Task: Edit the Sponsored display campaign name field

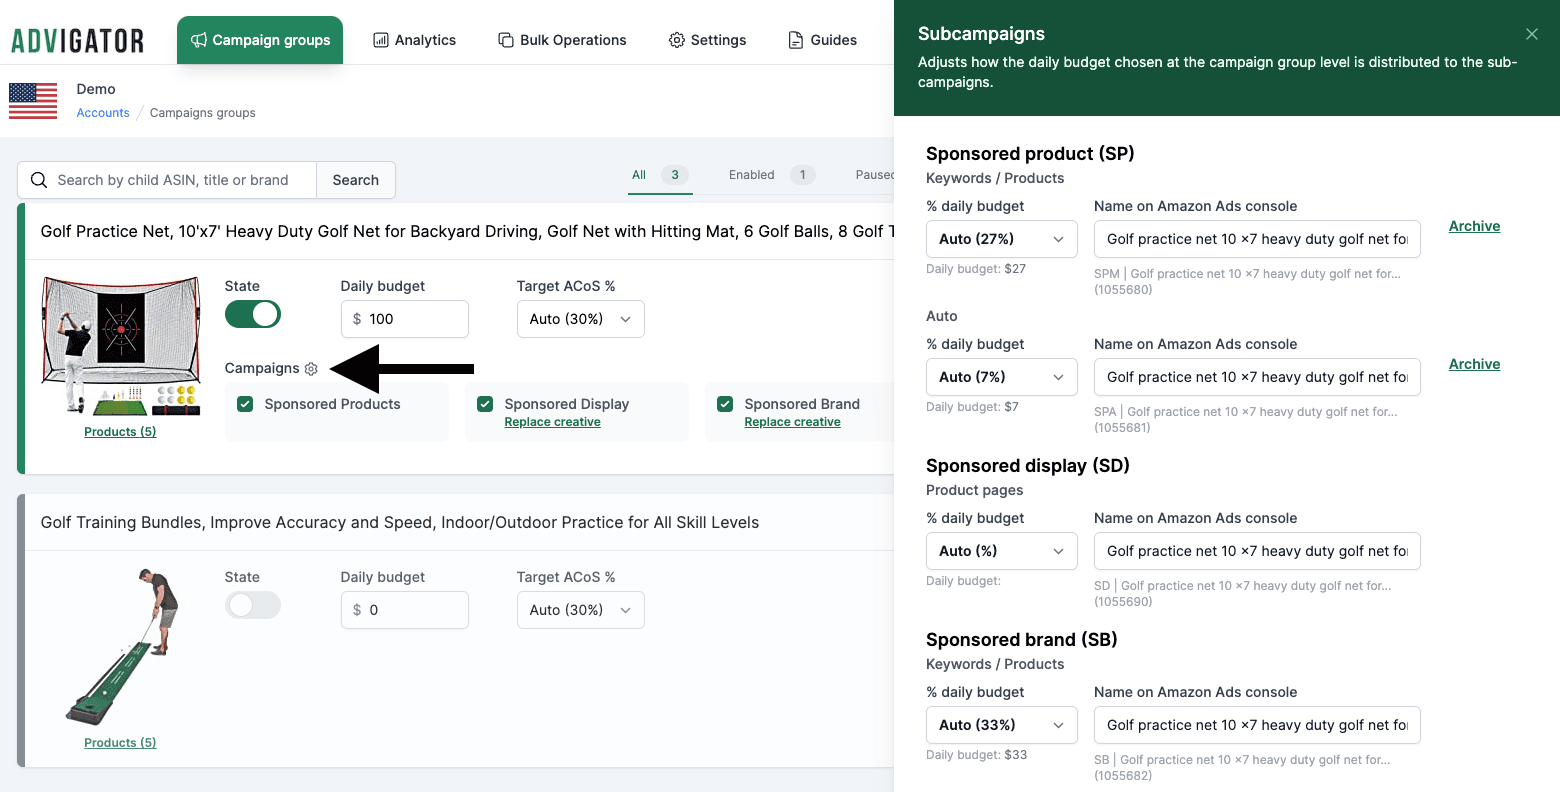Action: pos(1257,551)
